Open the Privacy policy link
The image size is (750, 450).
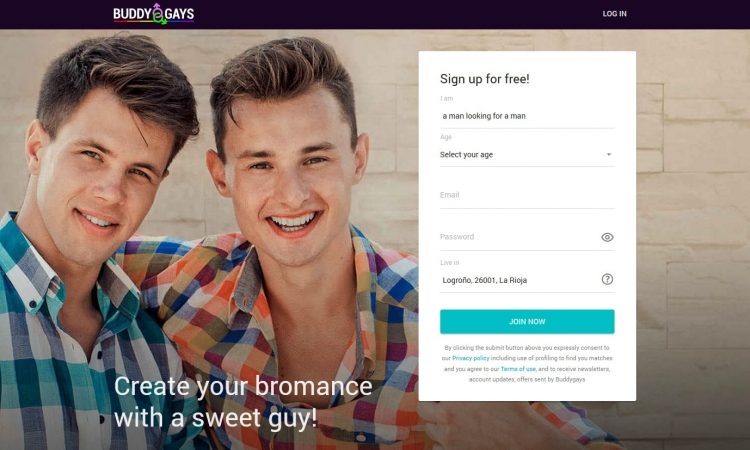tap(471, 358)
